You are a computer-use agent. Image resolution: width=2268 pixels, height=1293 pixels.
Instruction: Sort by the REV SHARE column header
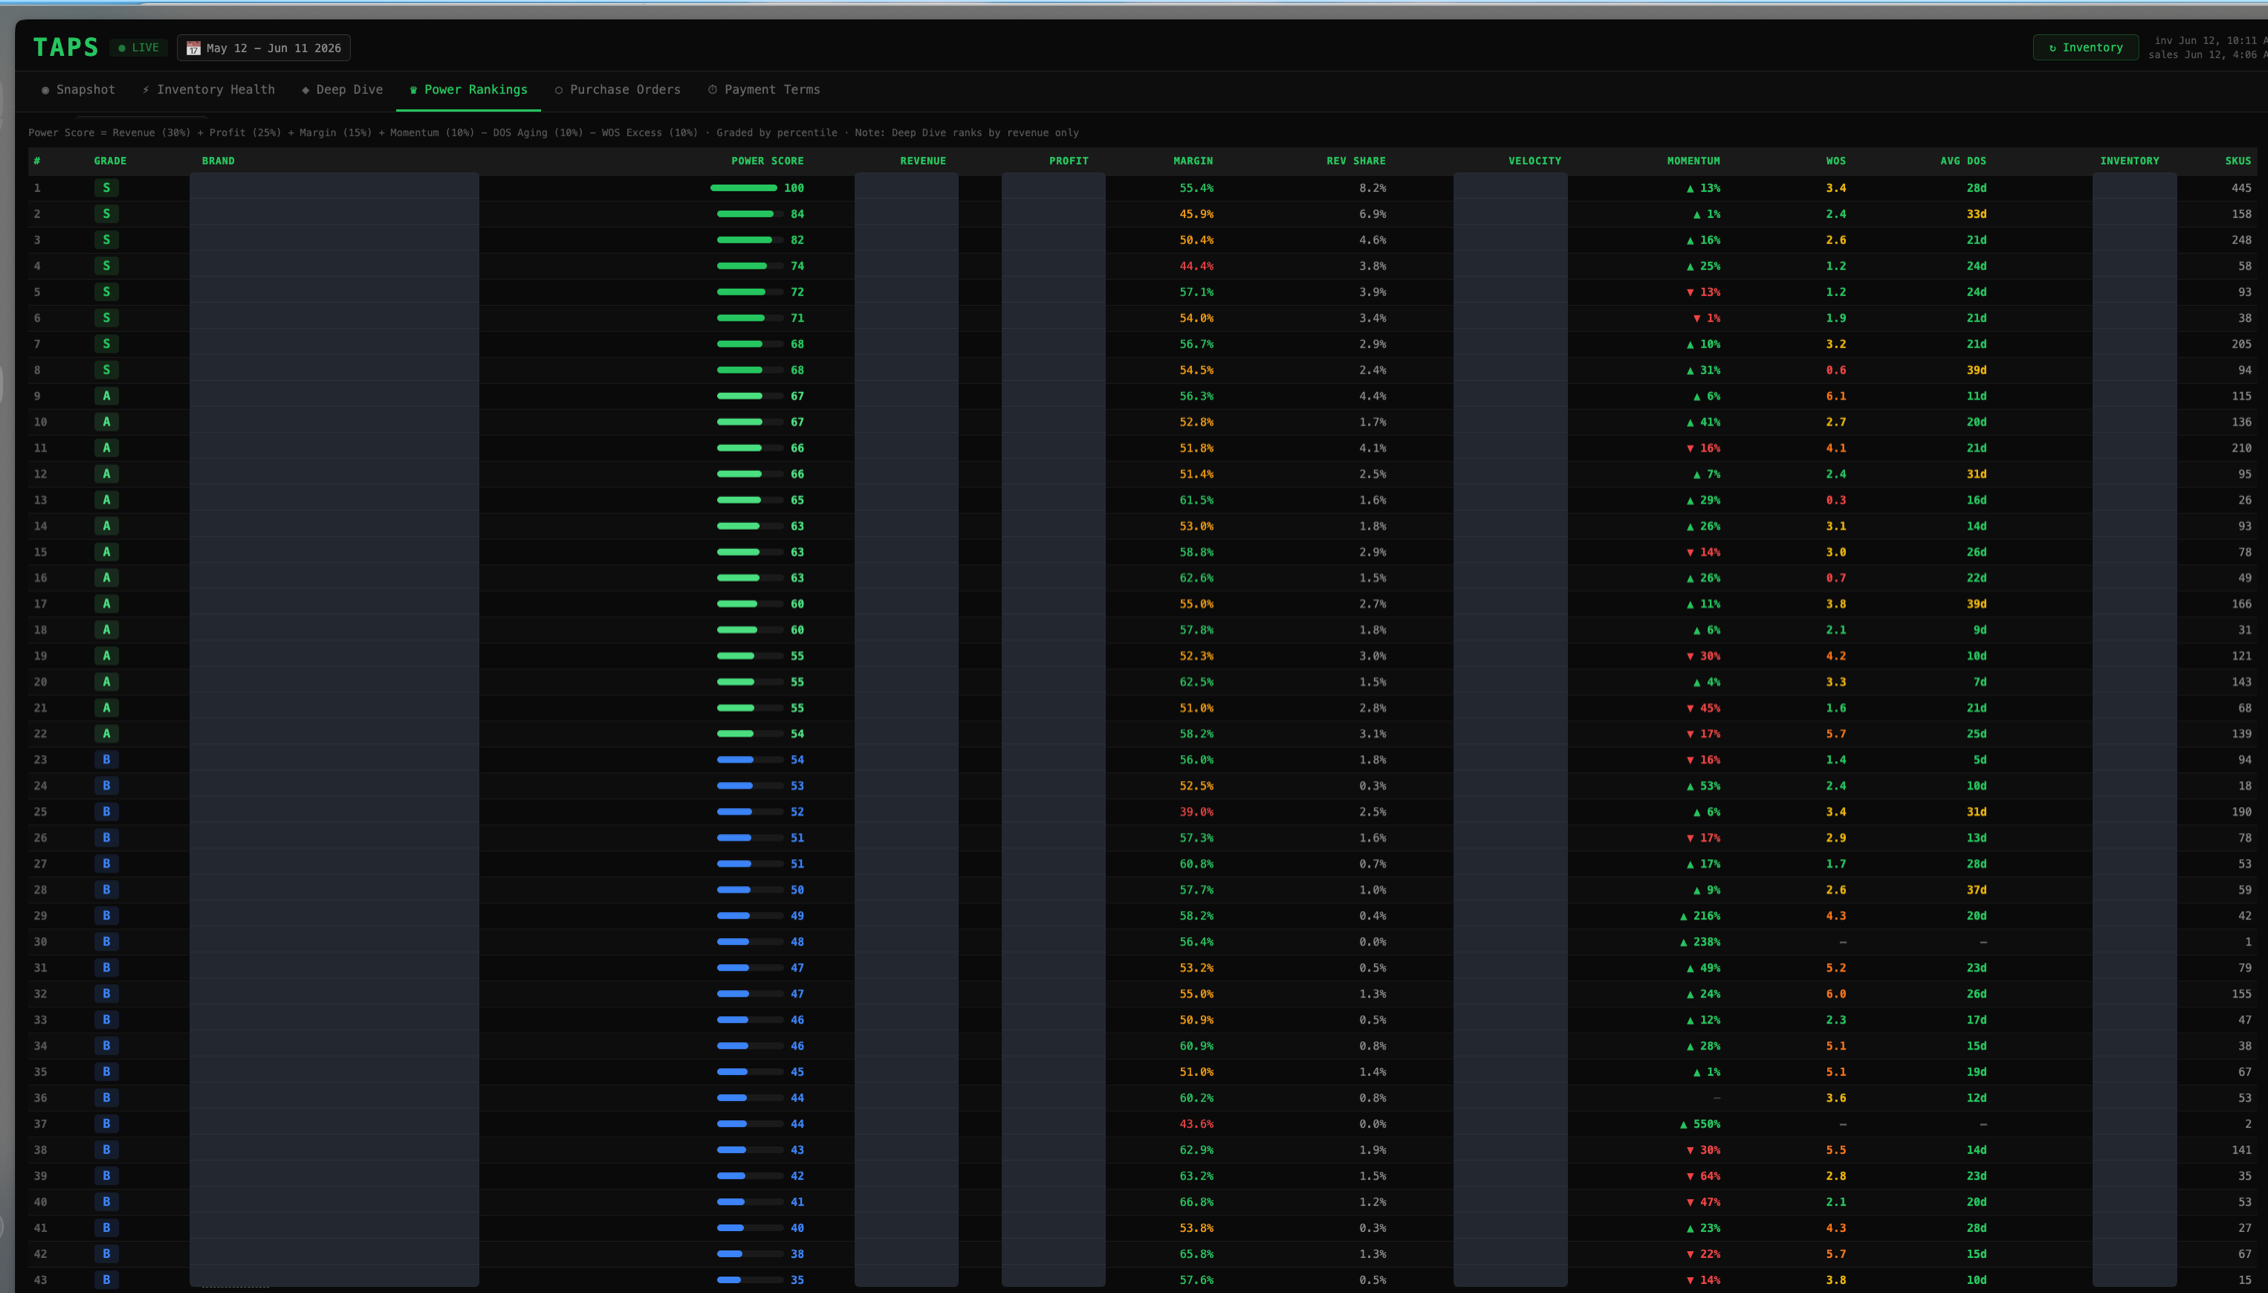click(1356, 161)
